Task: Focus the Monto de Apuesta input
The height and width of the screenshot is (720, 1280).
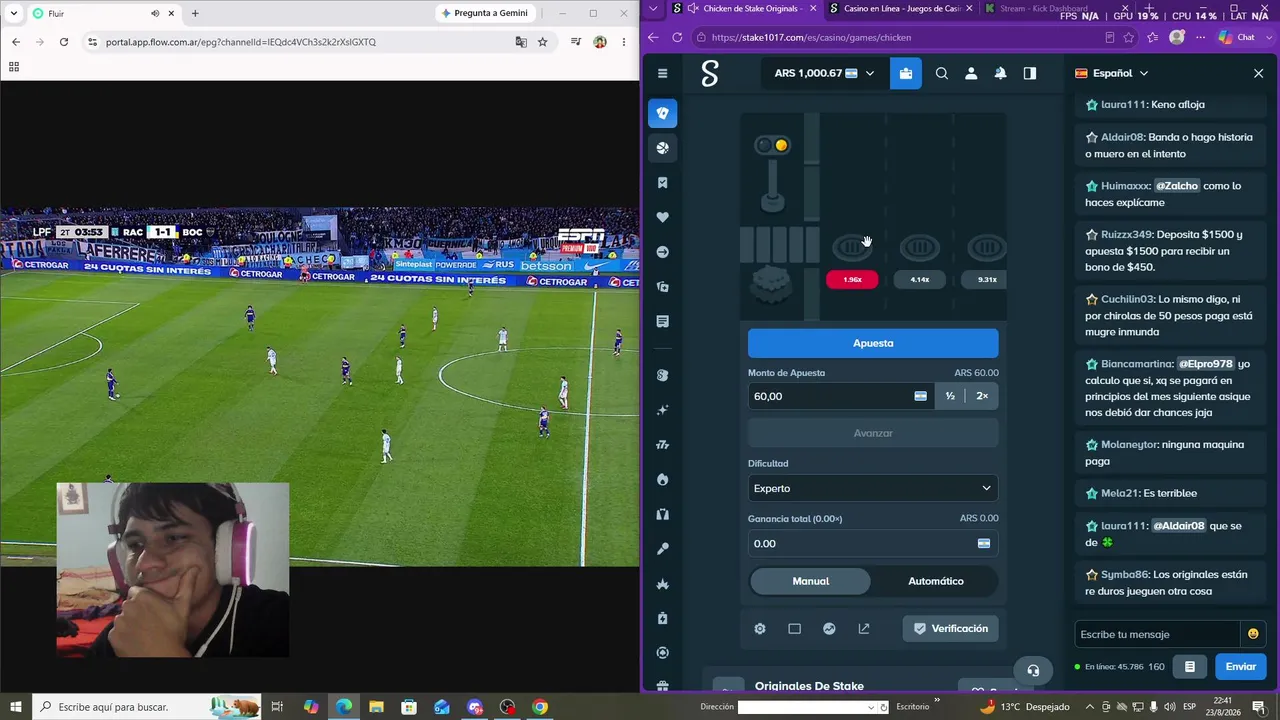Action: [840, 396]
